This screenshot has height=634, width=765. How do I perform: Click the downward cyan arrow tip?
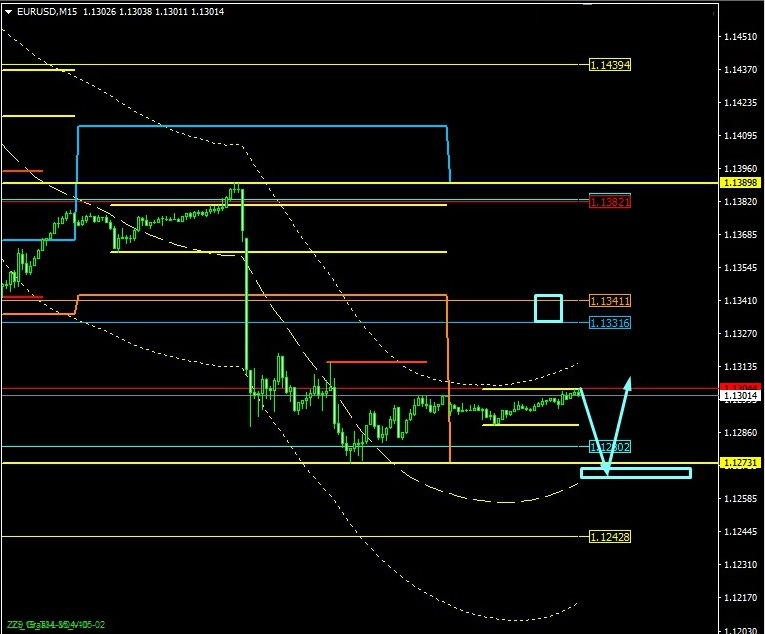606,470
